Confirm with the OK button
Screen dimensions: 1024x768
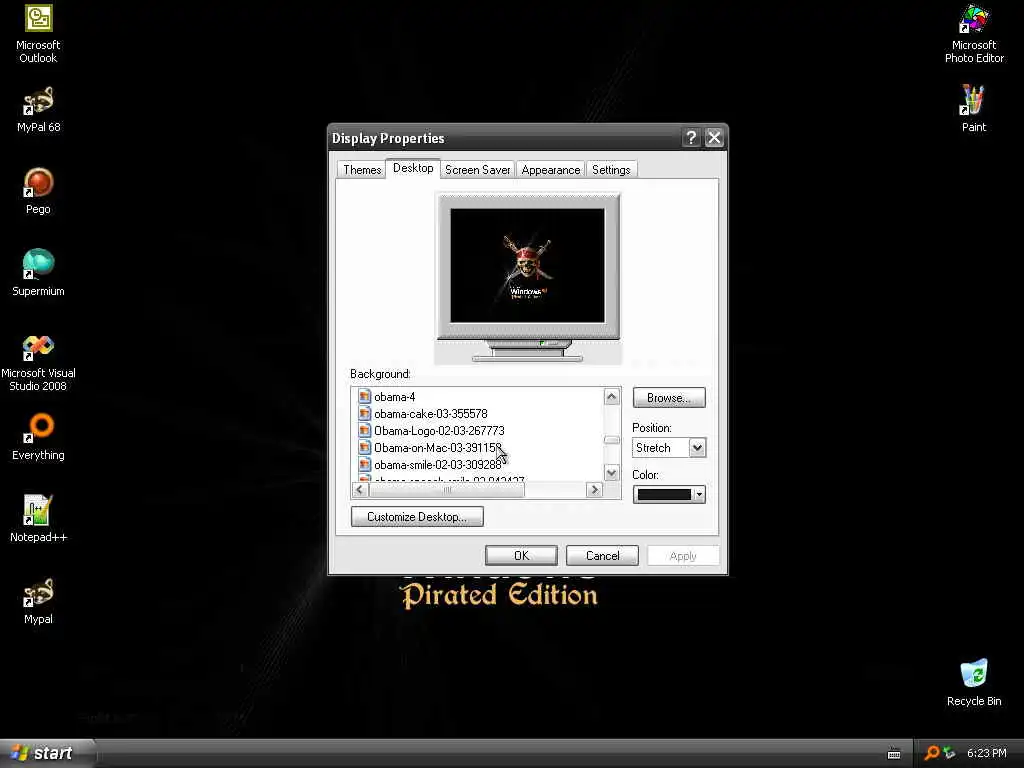(521, 556)
